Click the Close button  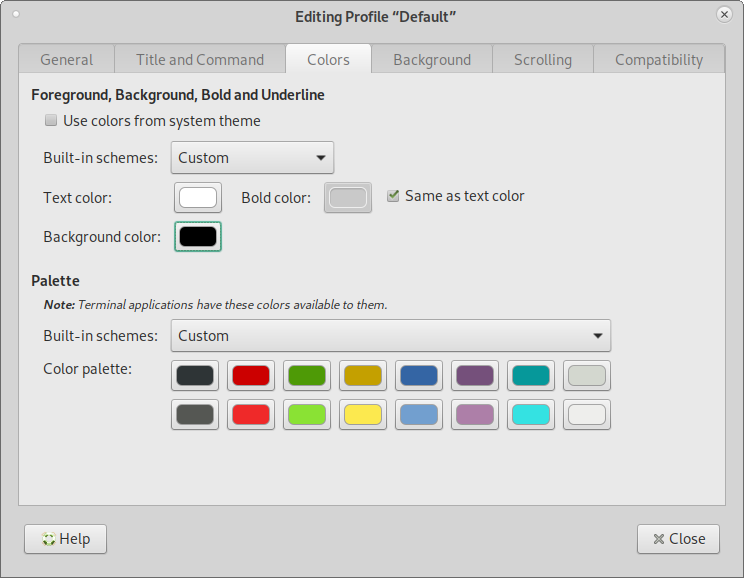pos(679,539)
